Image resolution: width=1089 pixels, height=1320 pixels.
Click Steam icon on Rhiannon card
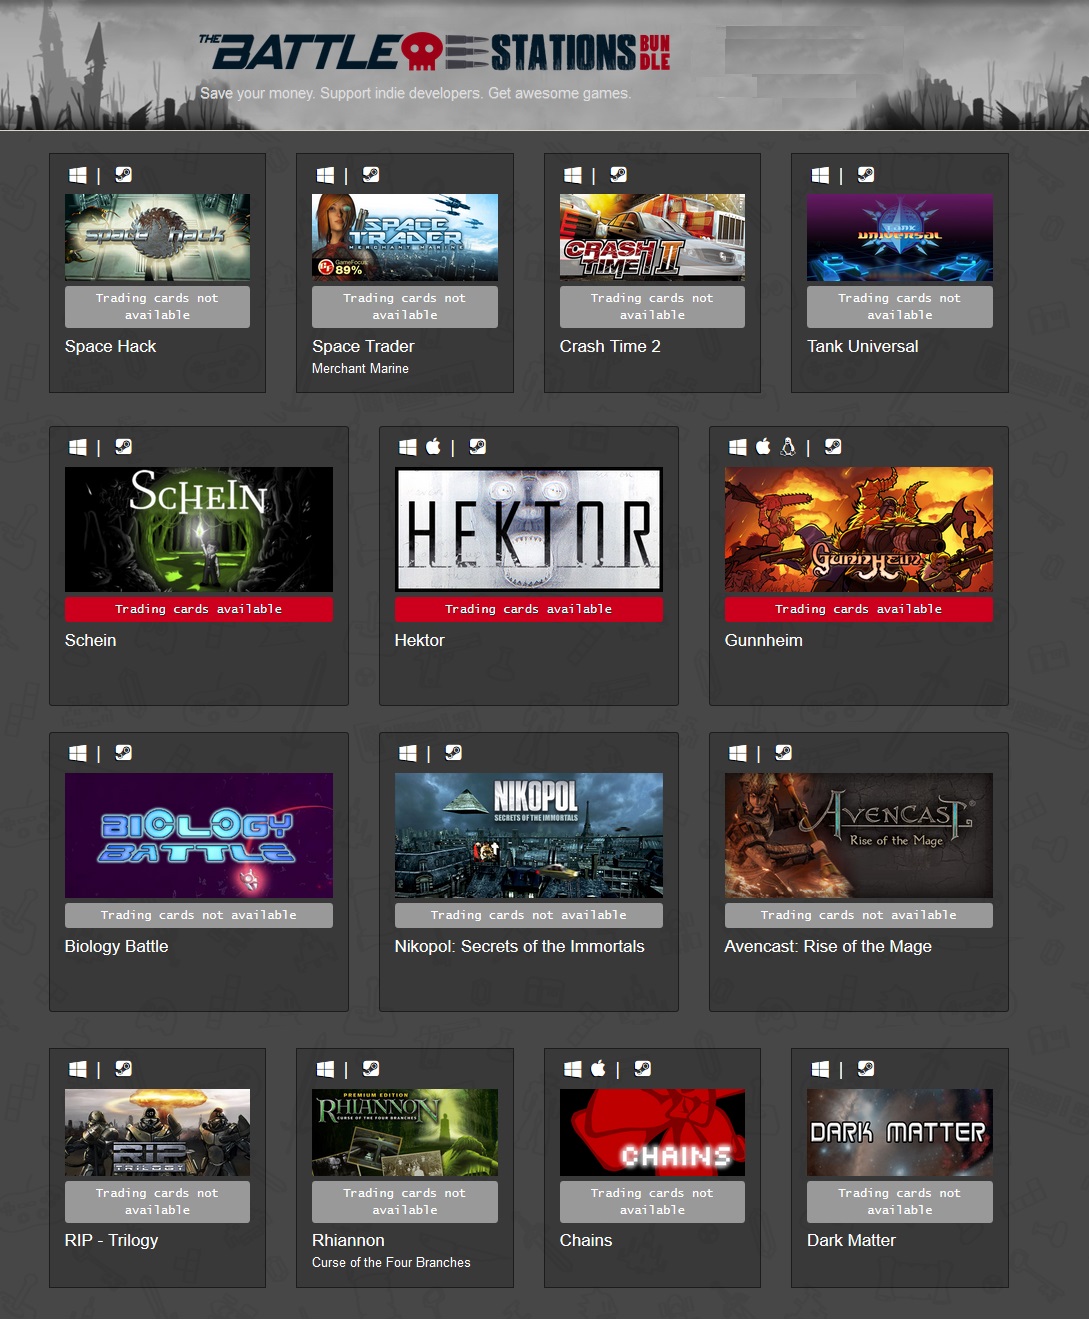coord(370,1068)
